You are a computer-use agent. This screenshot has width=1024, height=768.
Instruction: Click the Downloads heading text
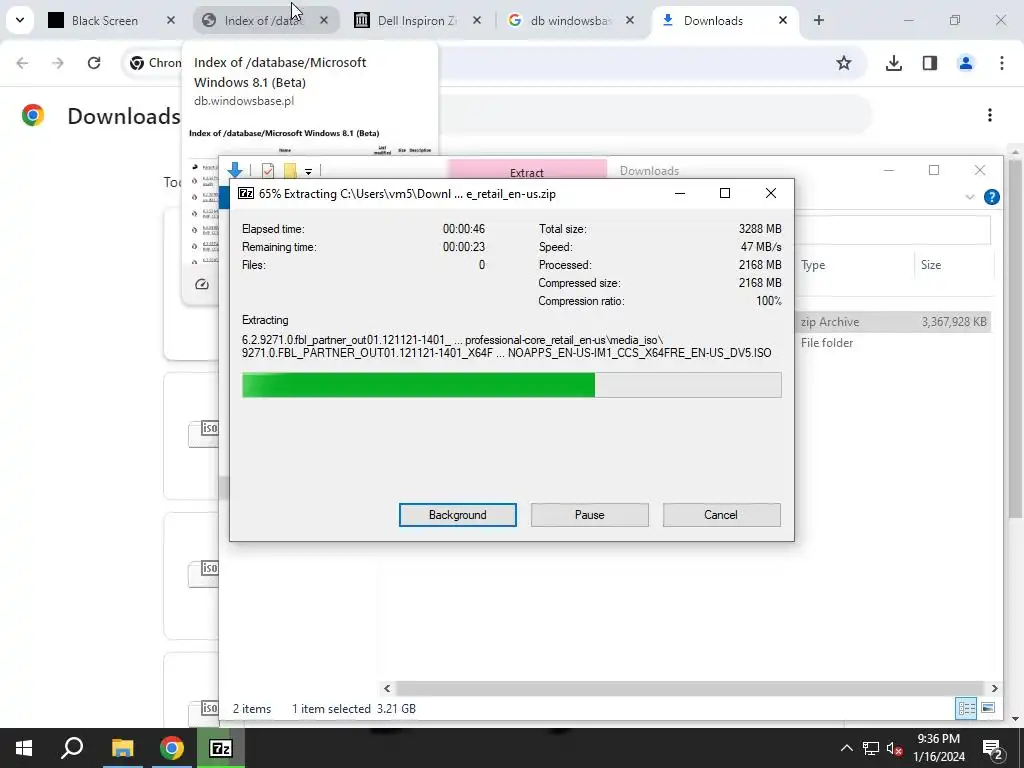coord(124,116)
